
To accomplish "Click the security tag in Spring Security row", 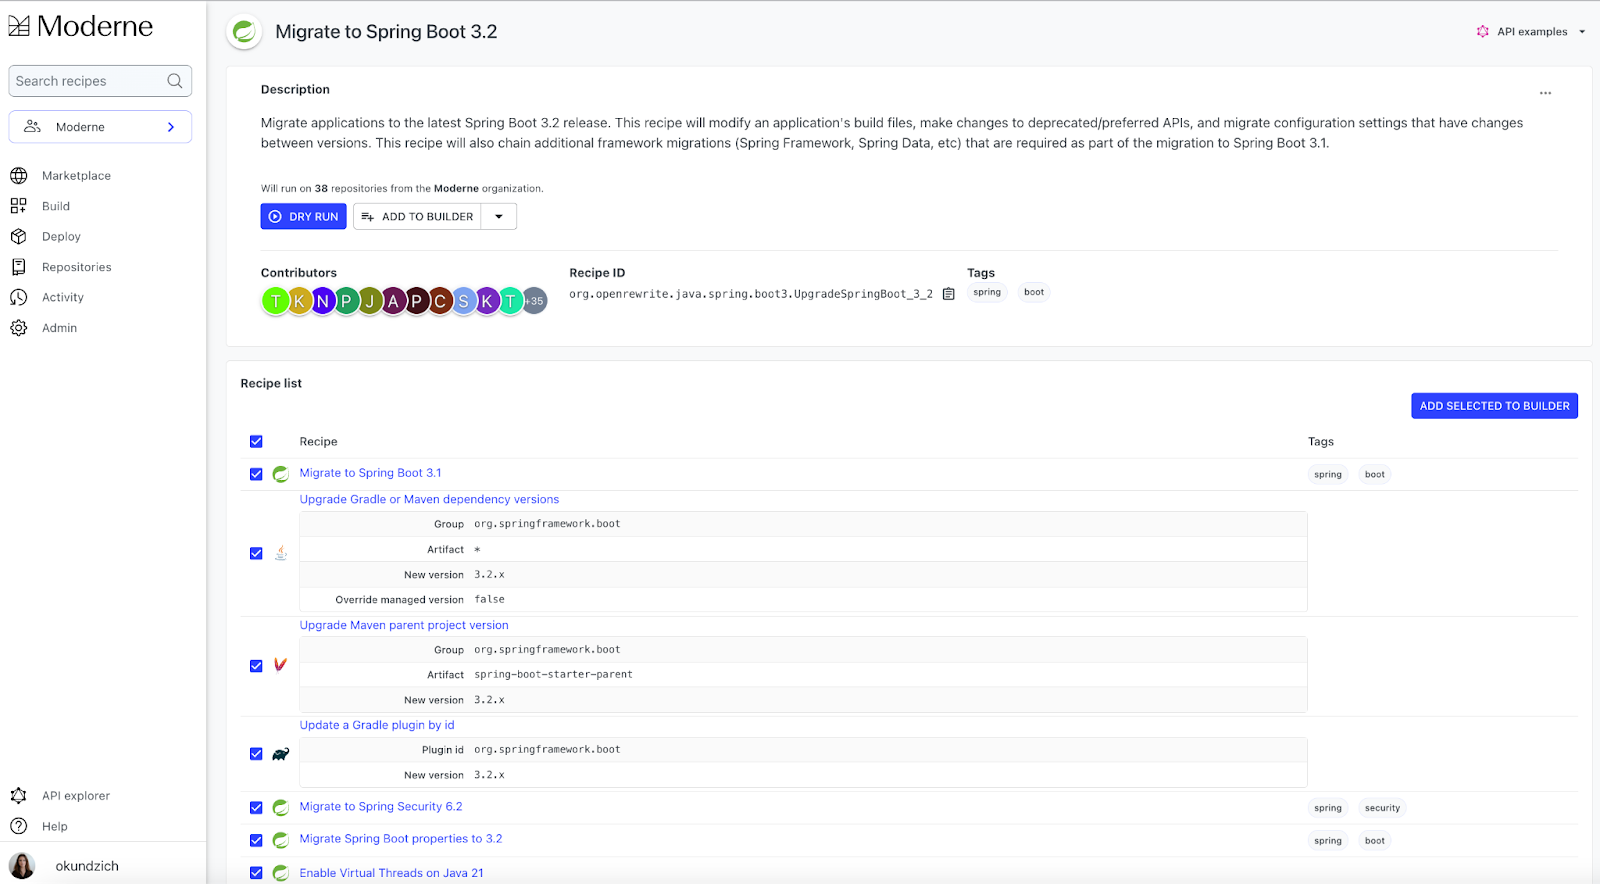I will [x=1382, y=808].
